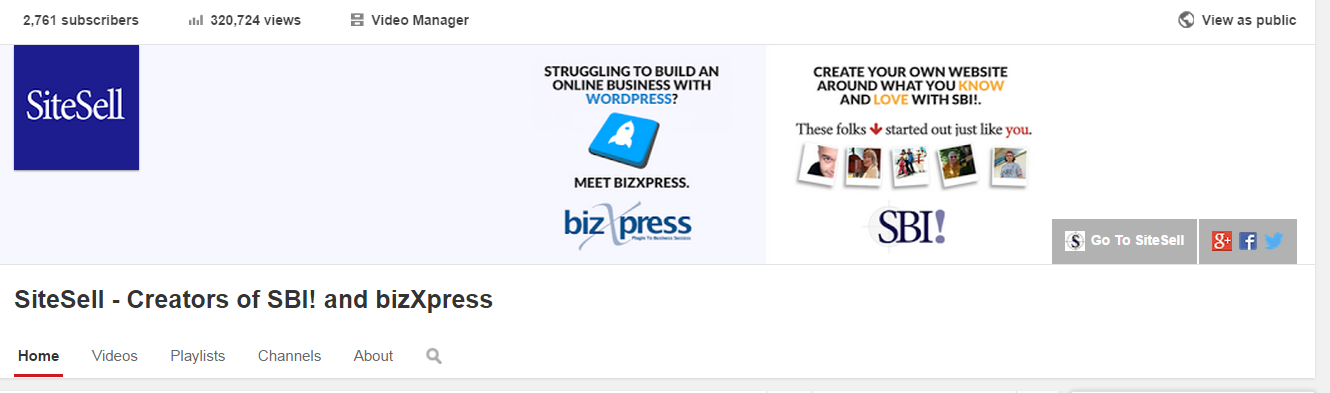Switch to the Videos tab
Image resolution: width=1330 pixels, height=393 pixels.
(x=115, y=356)
